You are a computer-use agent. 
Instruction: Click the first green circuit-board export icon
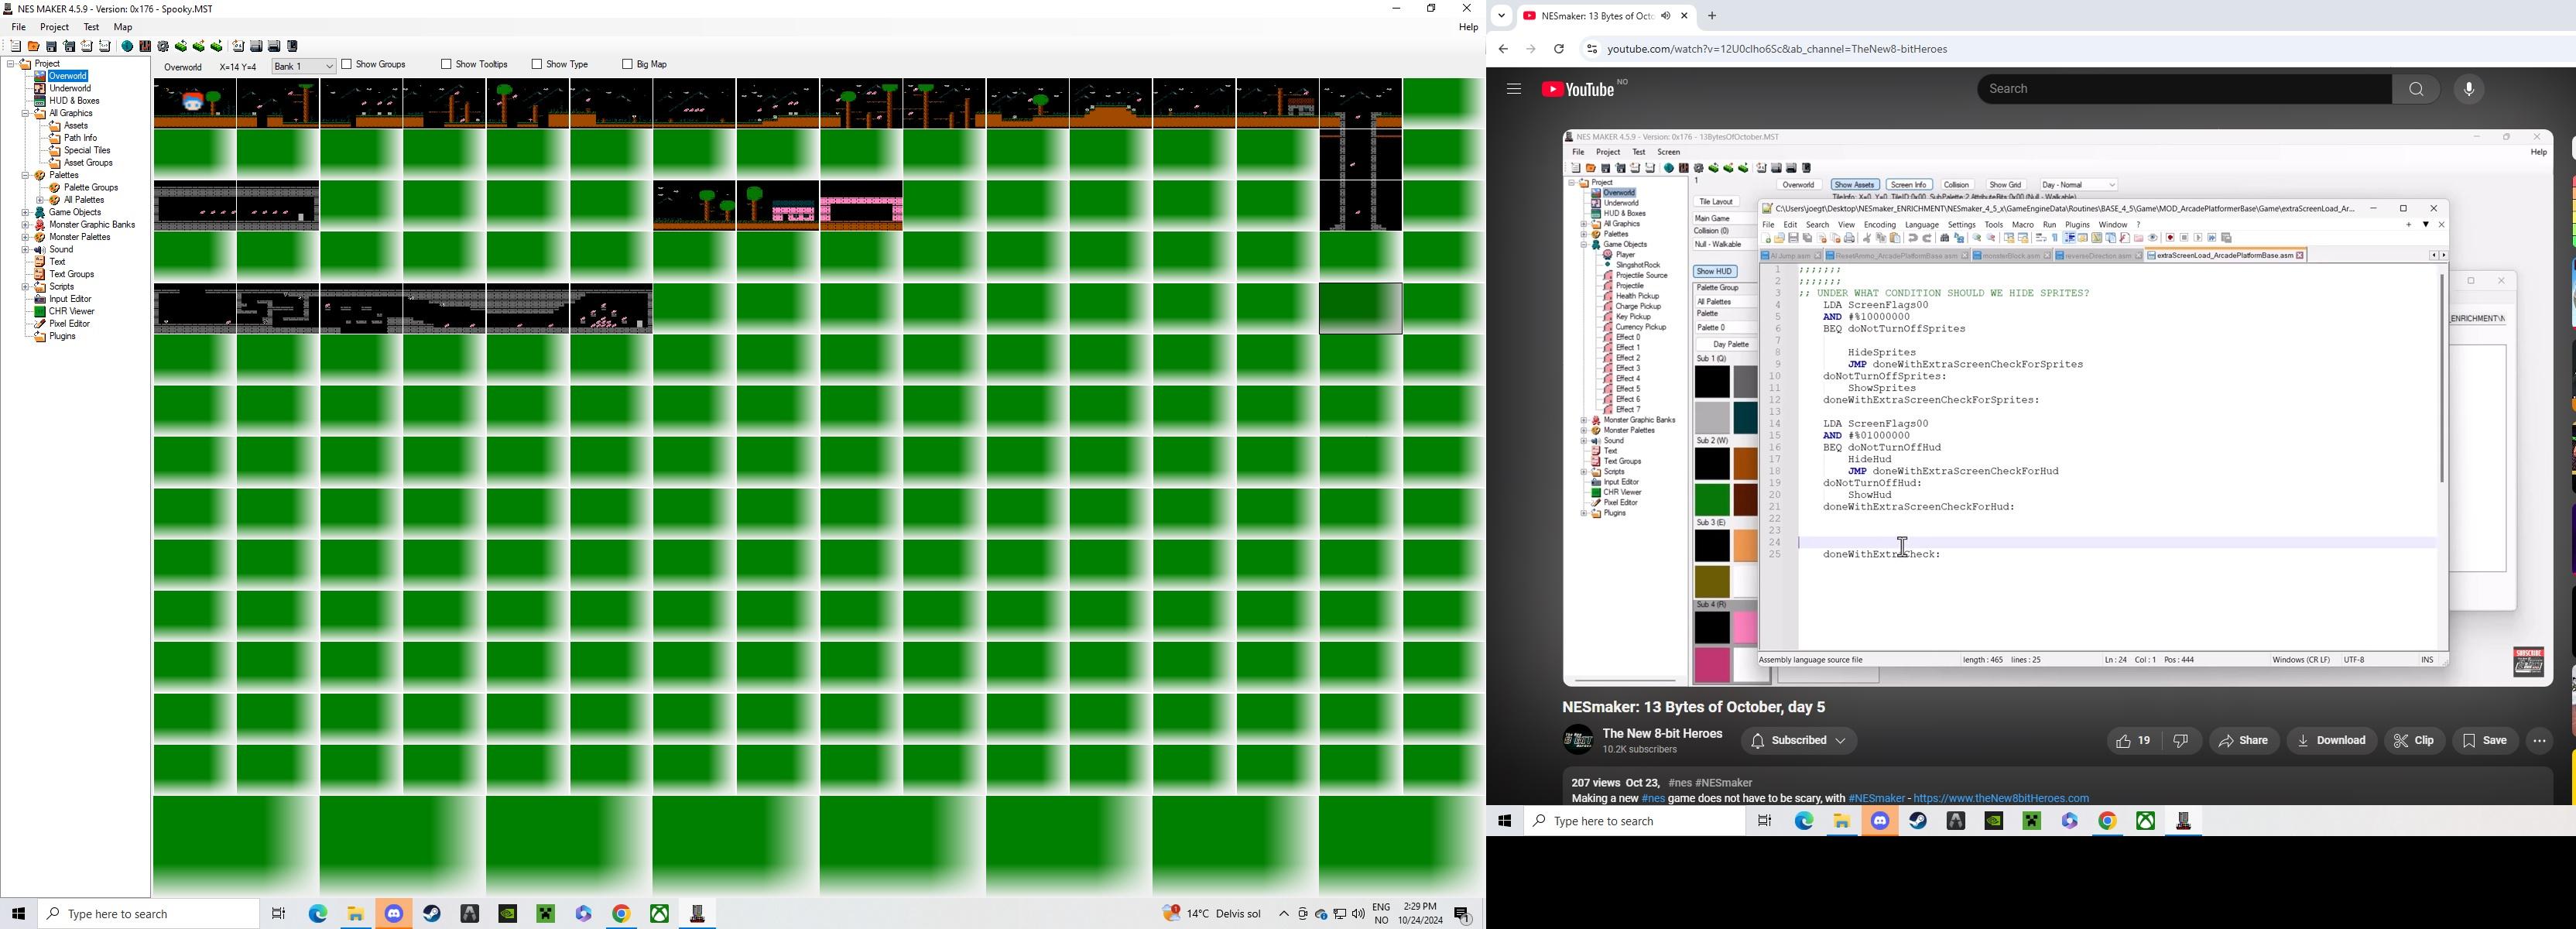pyautogui.click(x=181, y=46)
